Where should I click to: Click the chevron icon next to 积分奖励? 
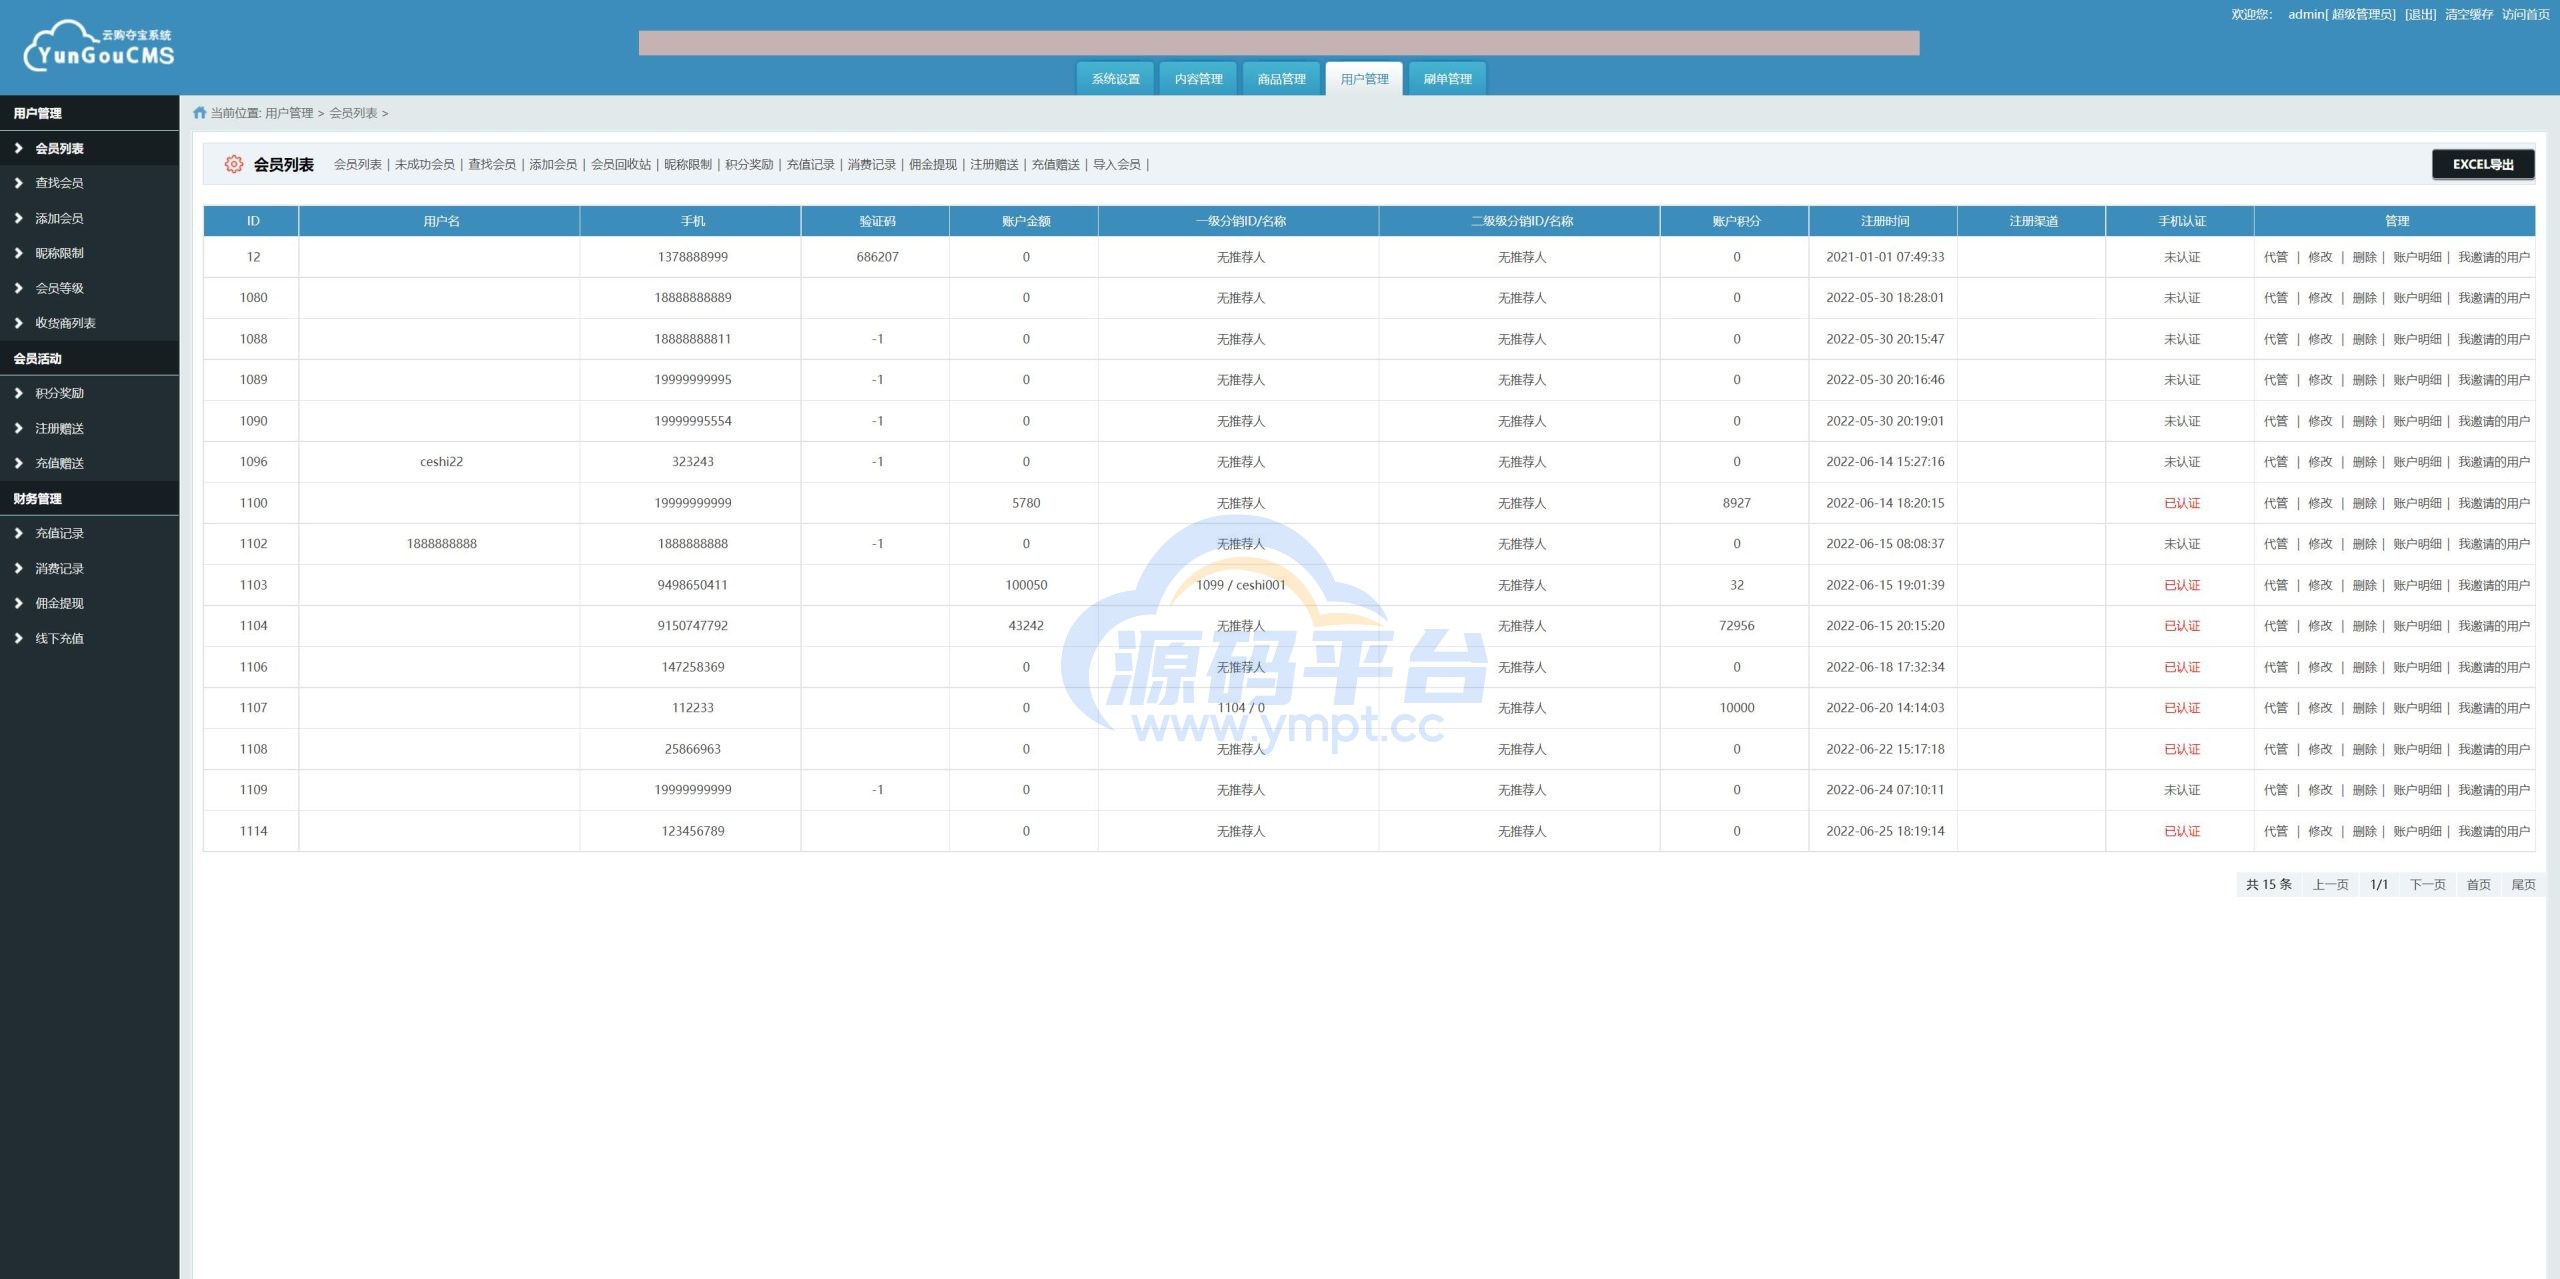tap(18, 393)
